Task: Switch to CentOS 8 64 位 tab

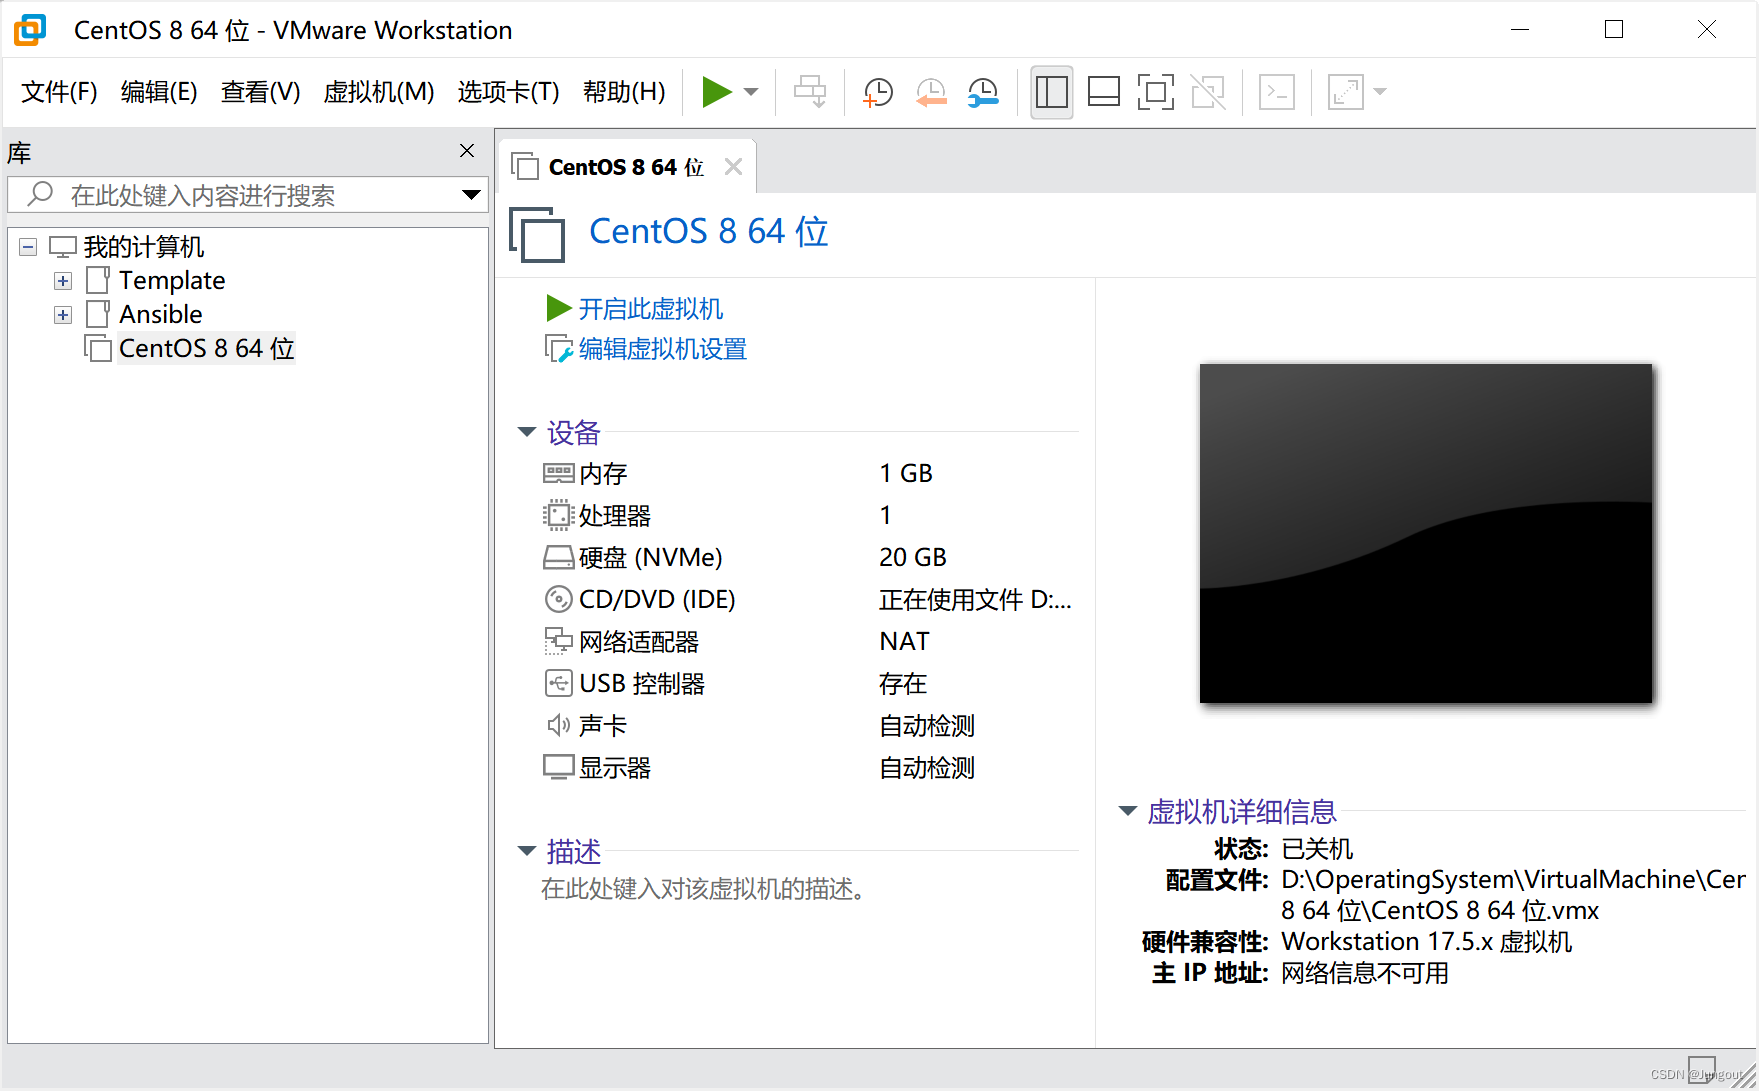Action: pyautogui.click(x=626, y=167)
